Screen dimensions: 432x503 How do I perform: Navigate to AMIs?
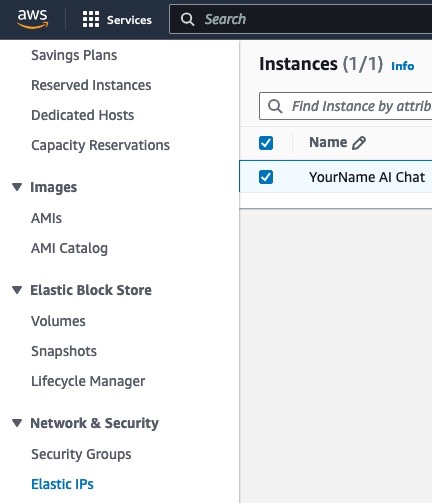click(46, 218)
